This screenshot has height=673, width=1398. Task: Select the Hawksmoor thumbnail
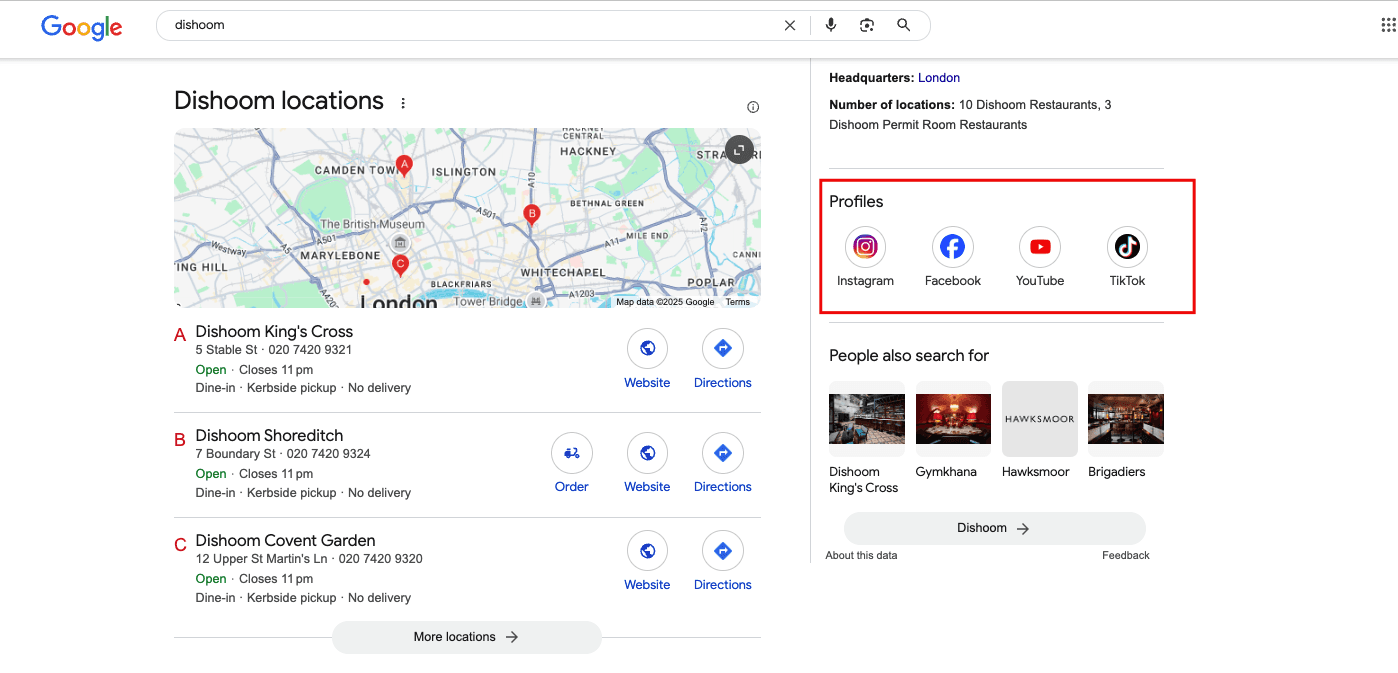pos(1039,419)
